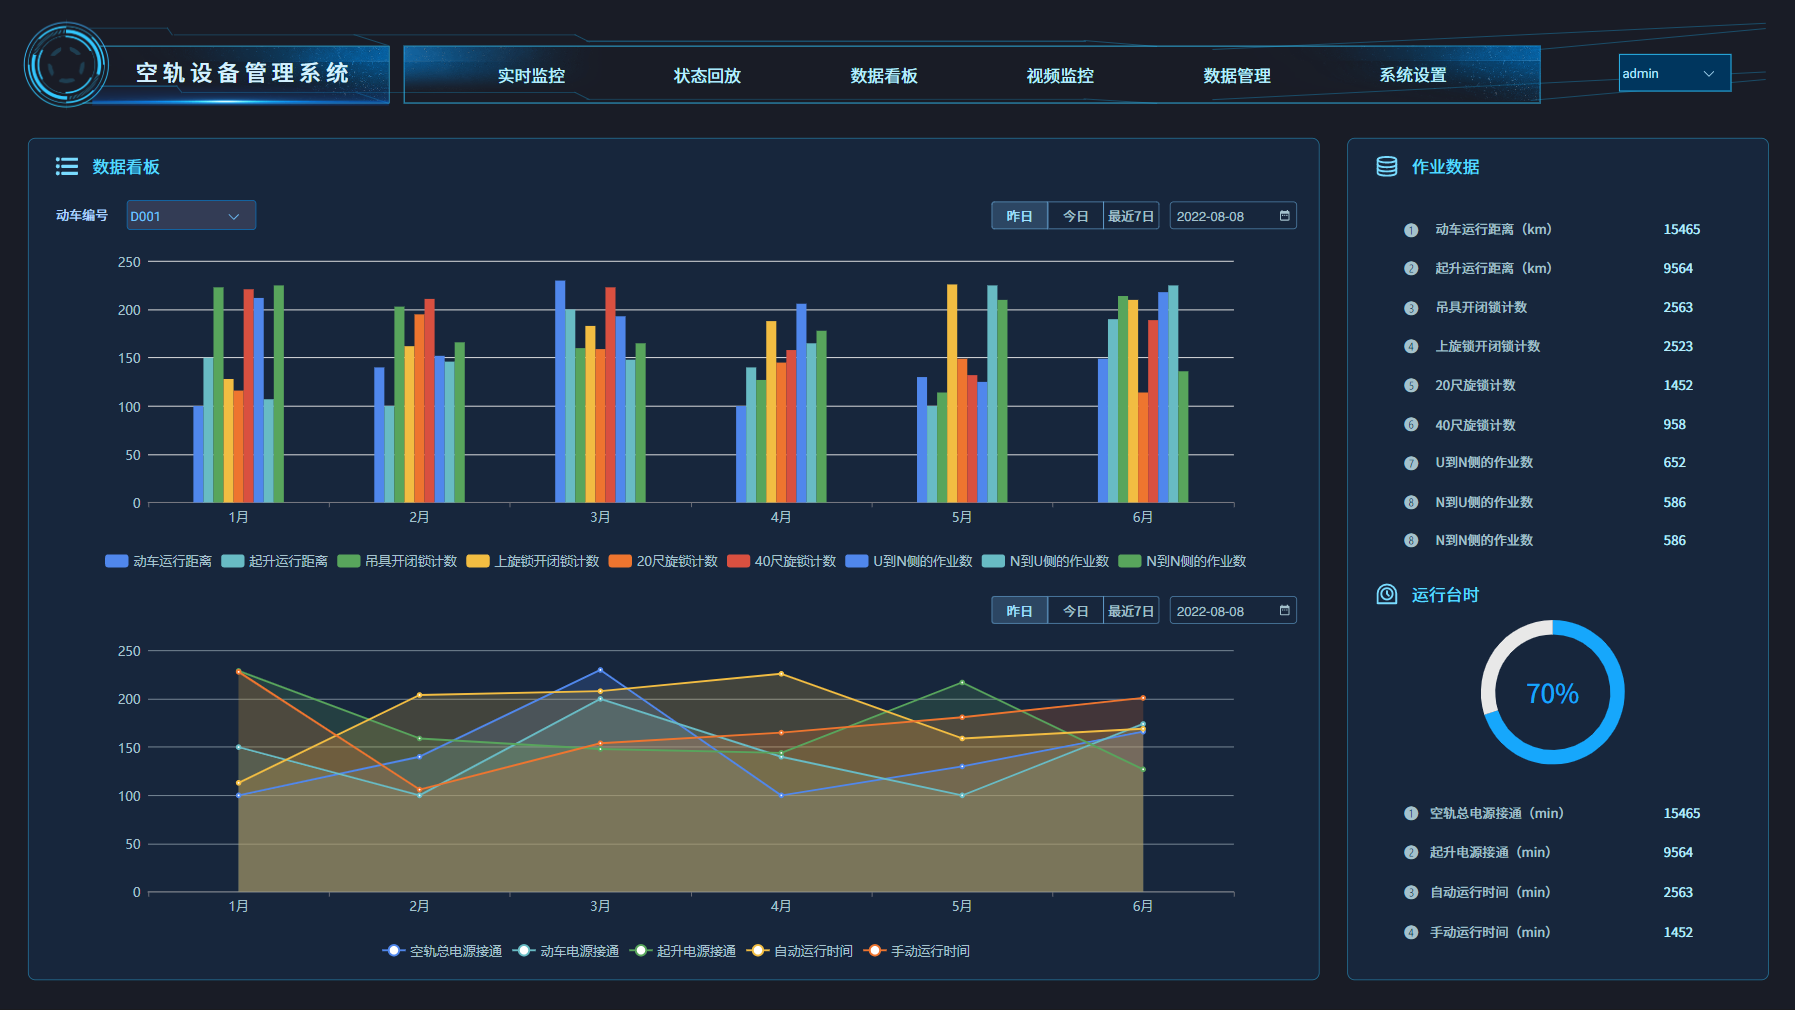The image size is (1795, 1010).
Task: Click the line chart date input field
Action: pyautogui.click(x=1222, y=611)
